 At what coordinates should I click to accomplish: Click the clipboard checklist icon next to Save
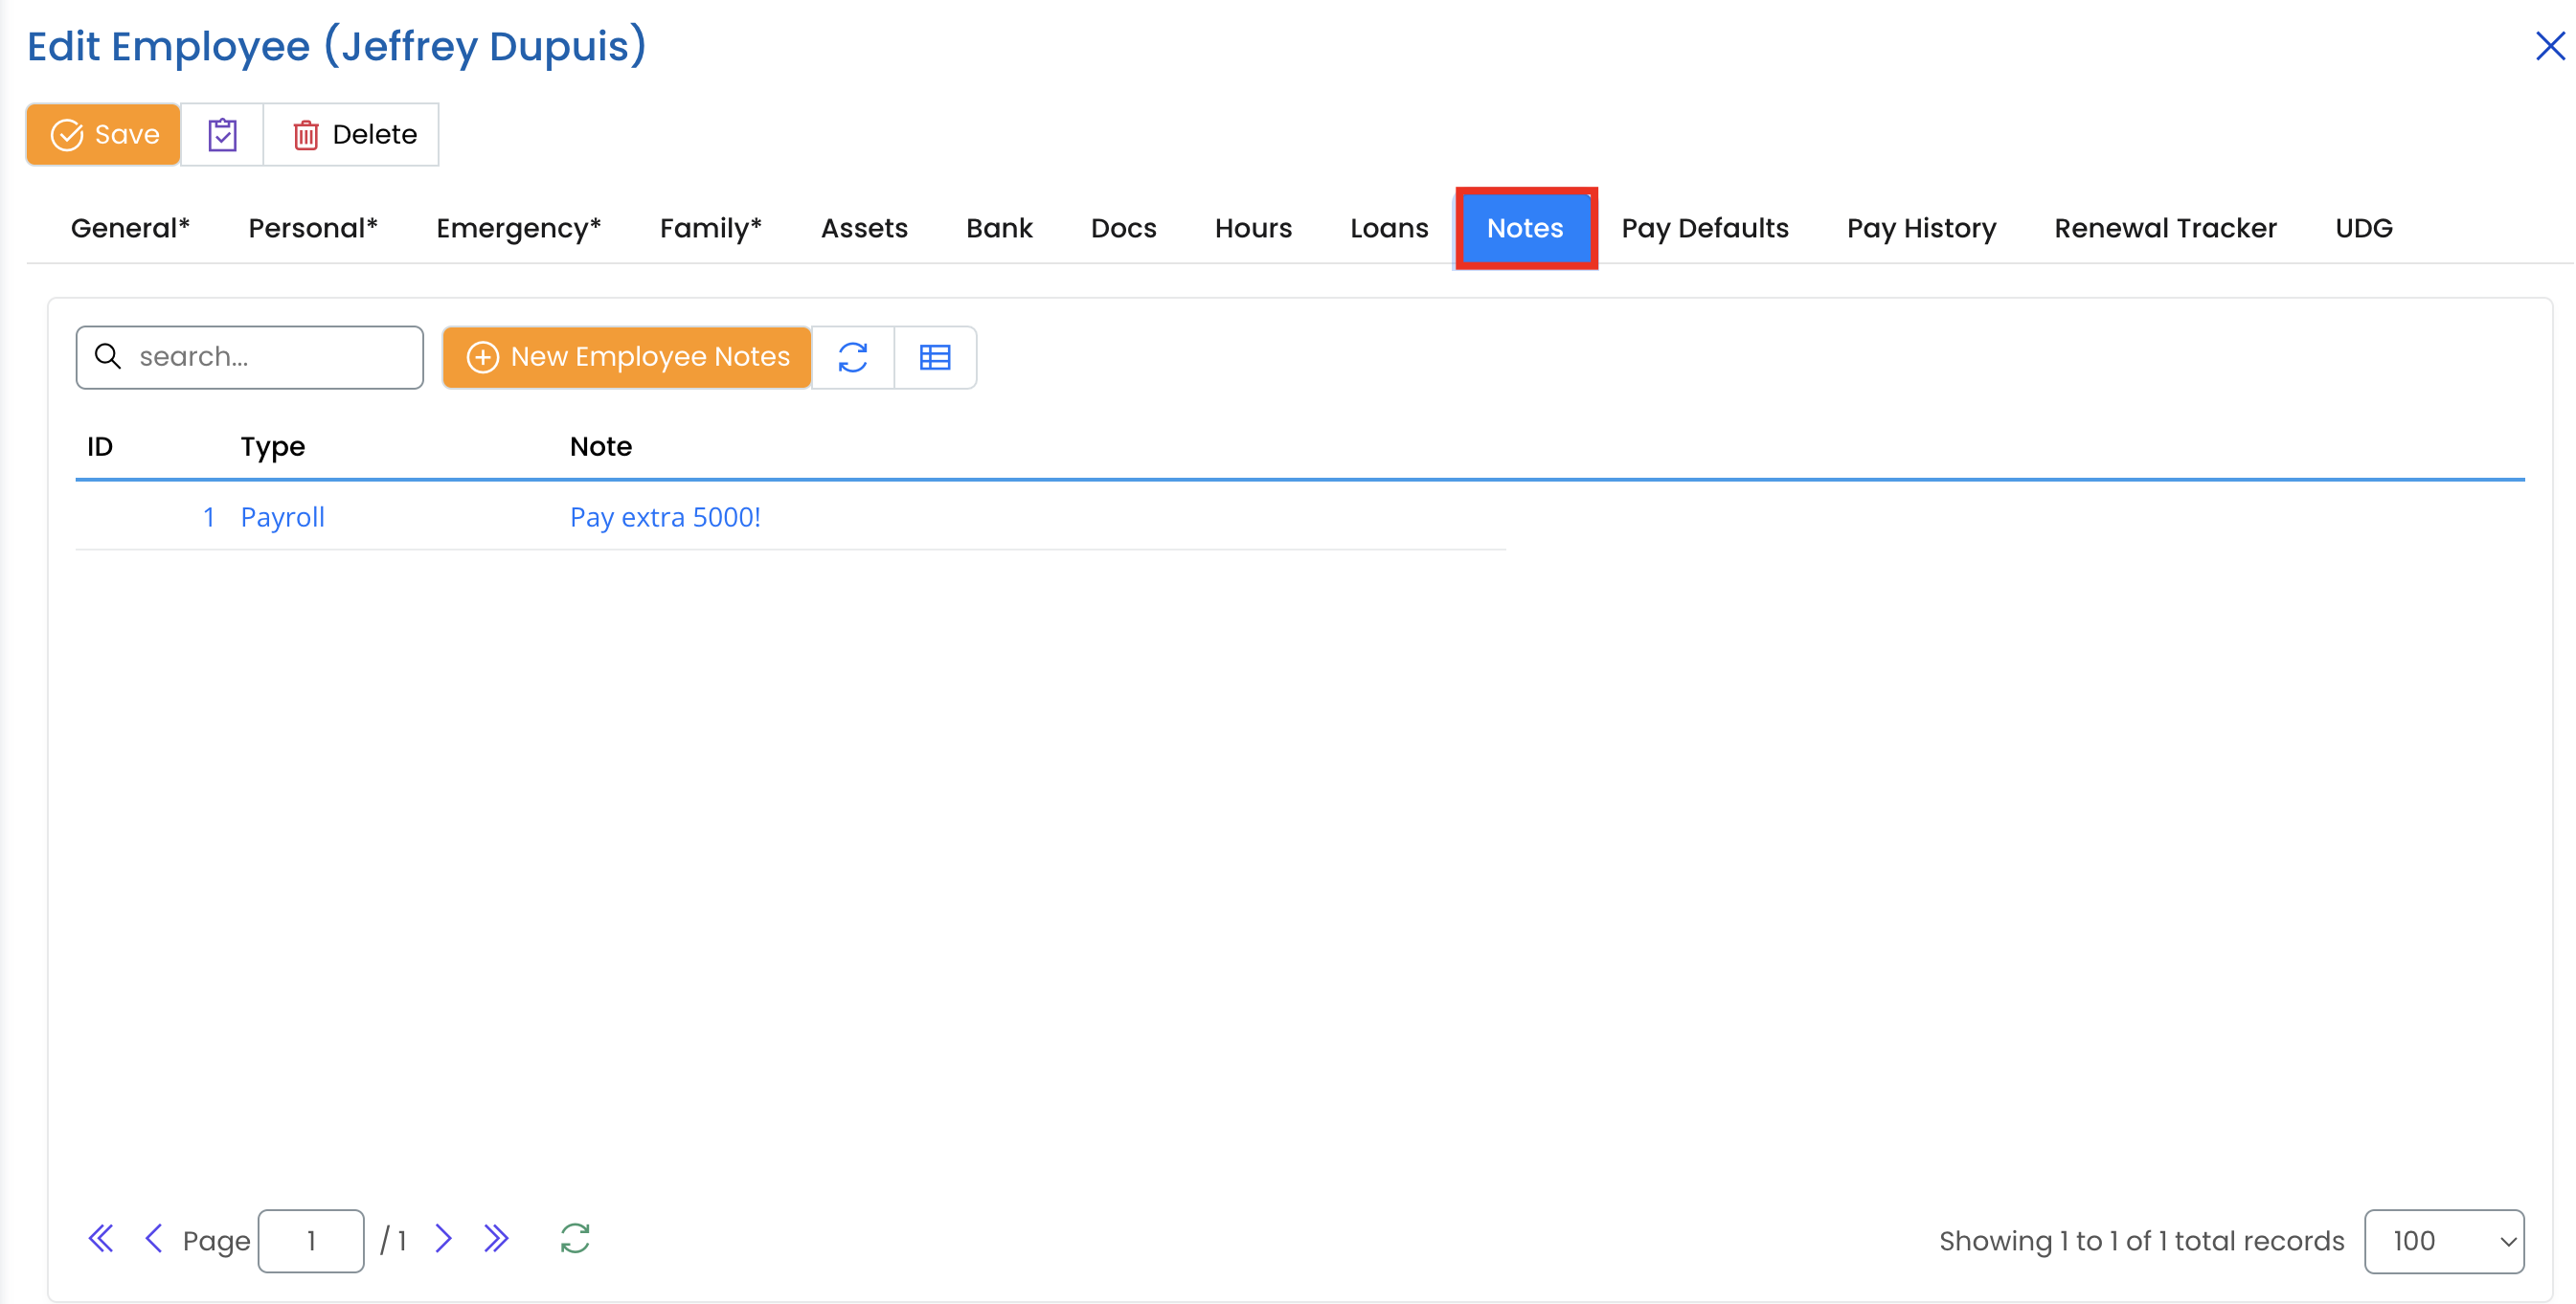[222, 134]
